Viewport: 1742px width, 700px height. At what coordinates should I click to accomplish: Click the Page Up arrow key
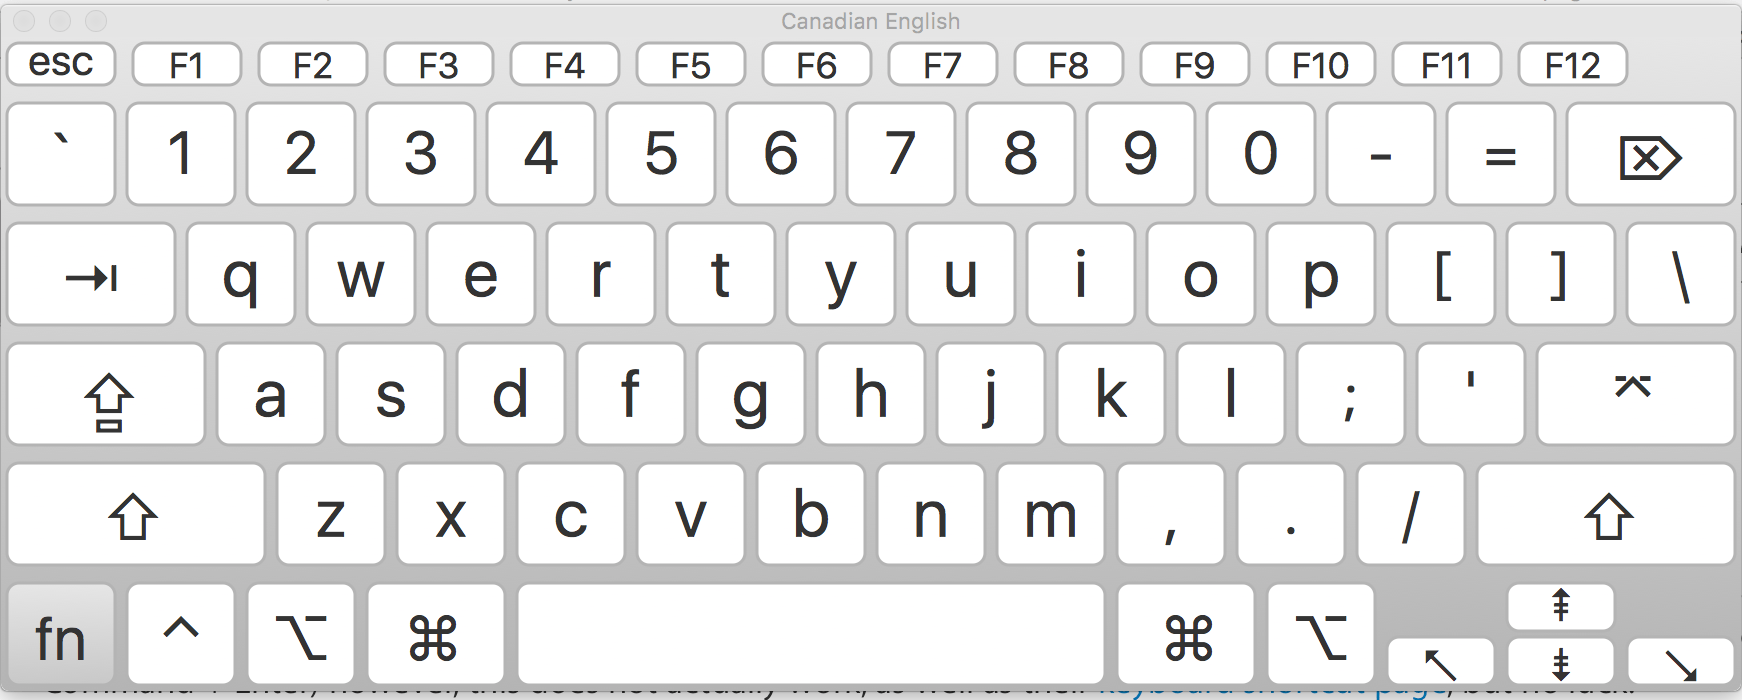pos(1561,606)
